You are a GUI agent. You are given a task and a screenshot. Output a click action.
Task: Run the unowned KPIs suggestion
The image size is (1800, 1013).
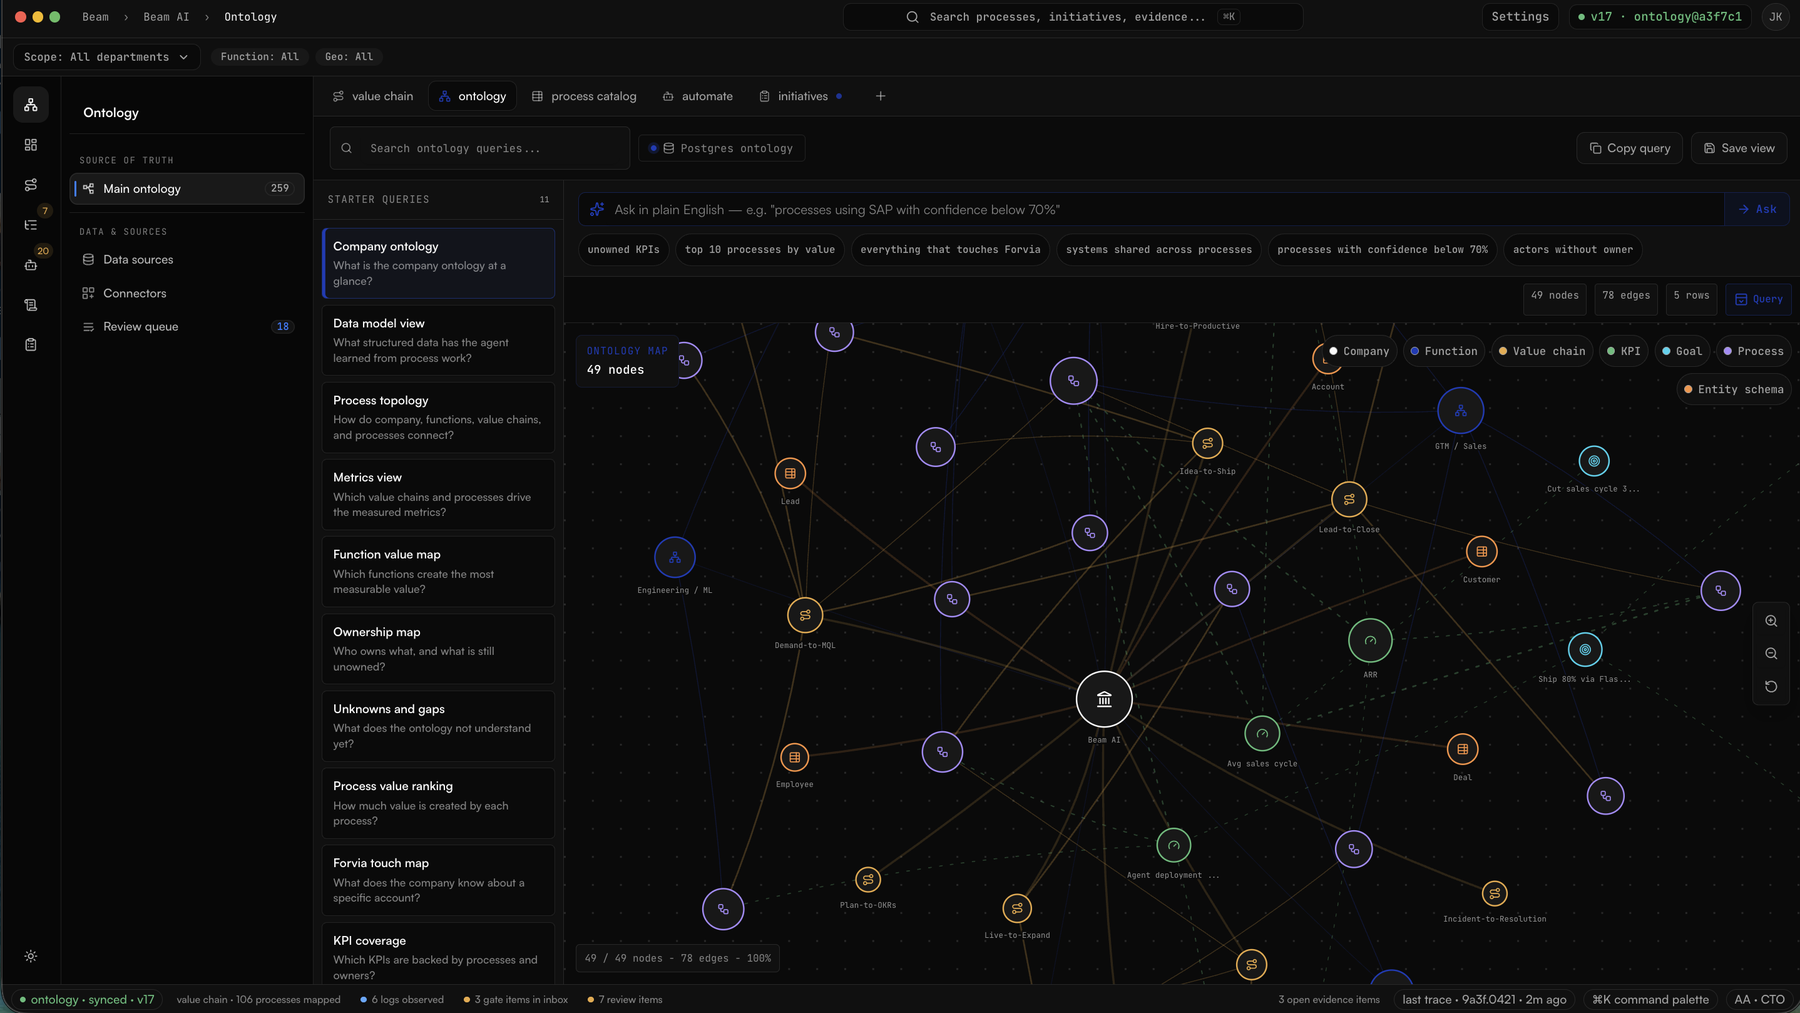(623, 250)
